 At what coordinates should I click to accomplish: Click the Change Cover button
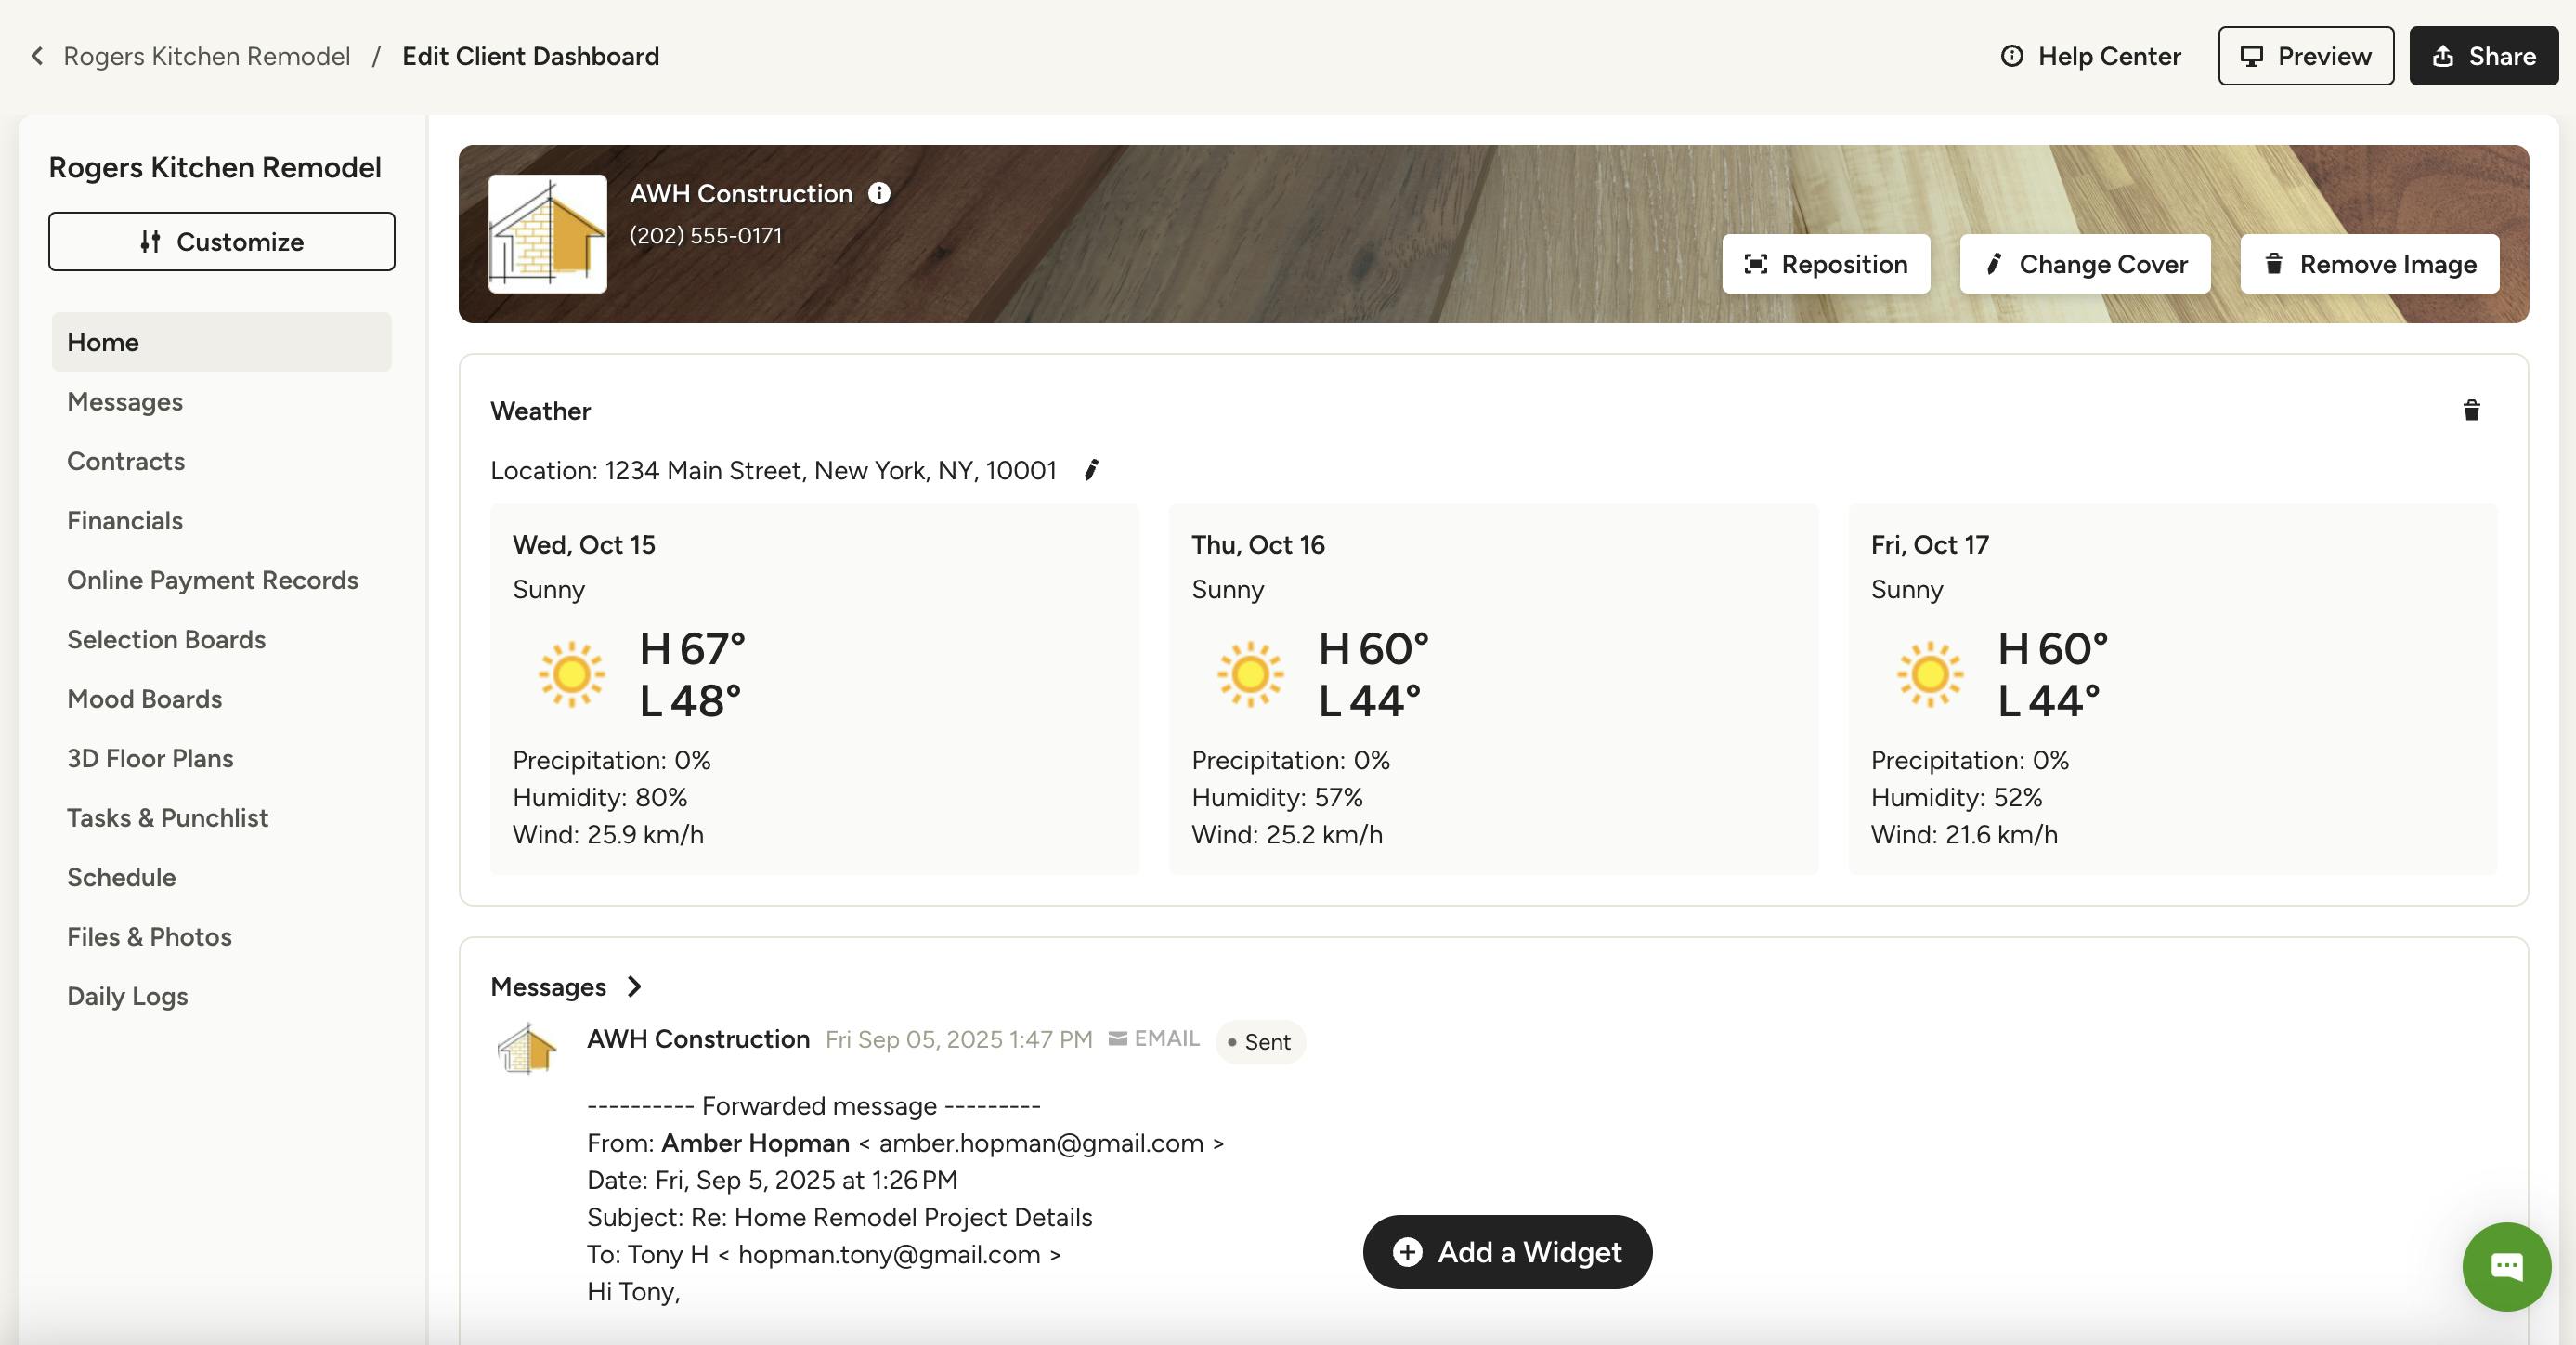2084,264
